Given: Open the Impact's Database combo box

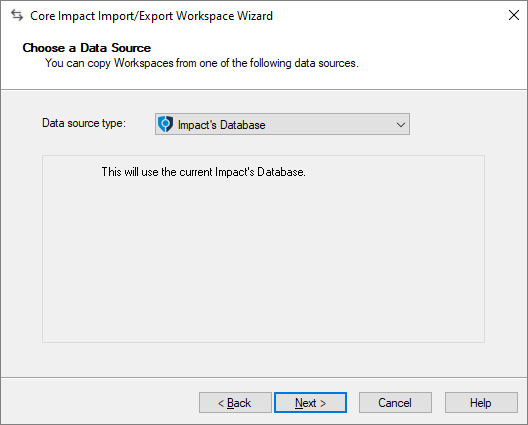Looking at the screenshot, I should point(282,124).
